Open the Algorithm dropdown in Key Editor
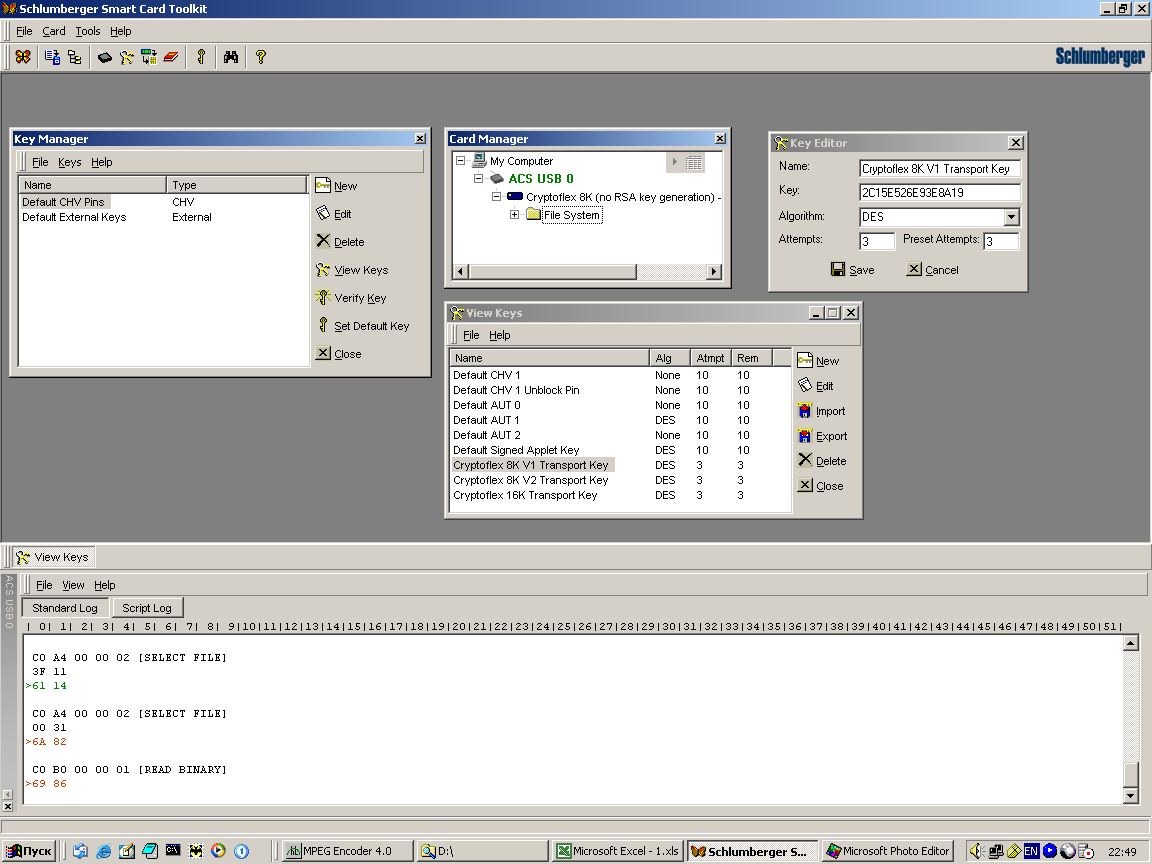 1012,217
